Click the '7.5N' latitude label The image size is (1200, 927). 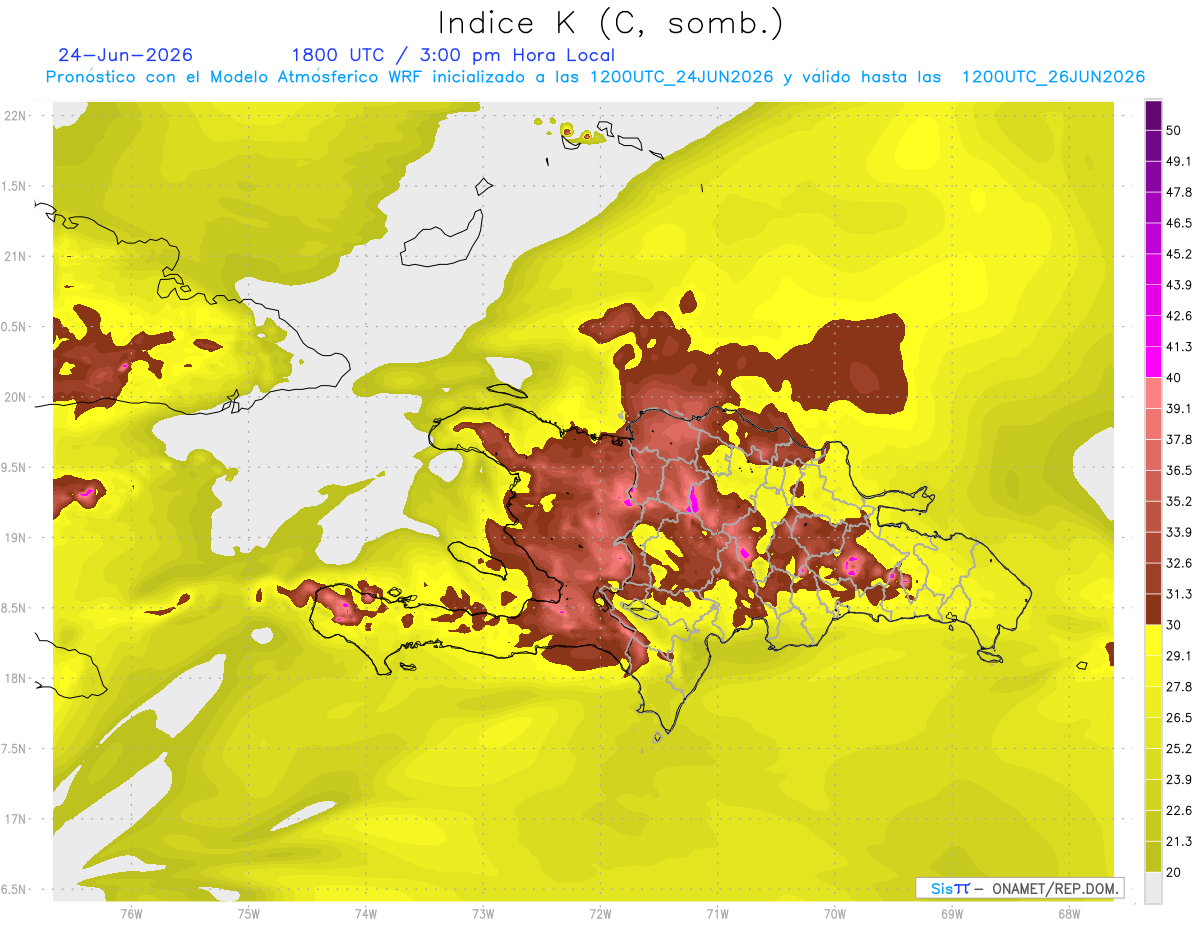tap(15, 748)
